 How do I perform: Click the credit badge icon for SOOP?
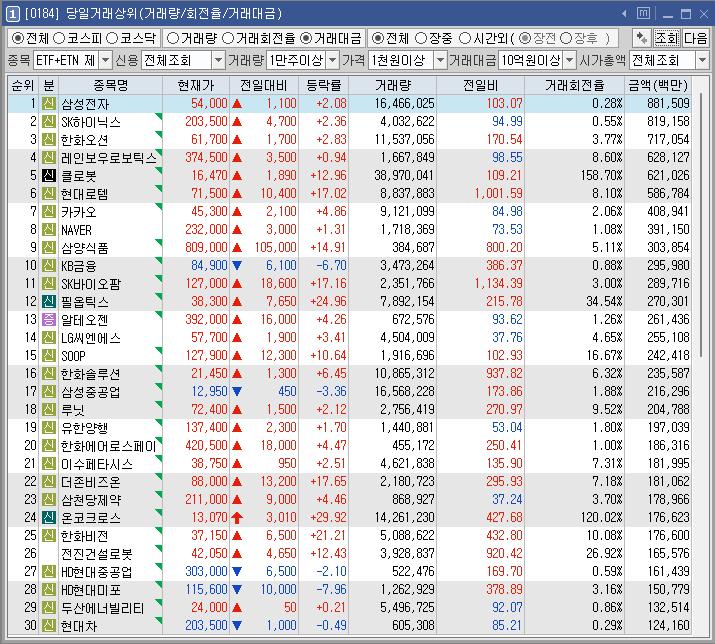pyautogui.click(x=49, y=355)
